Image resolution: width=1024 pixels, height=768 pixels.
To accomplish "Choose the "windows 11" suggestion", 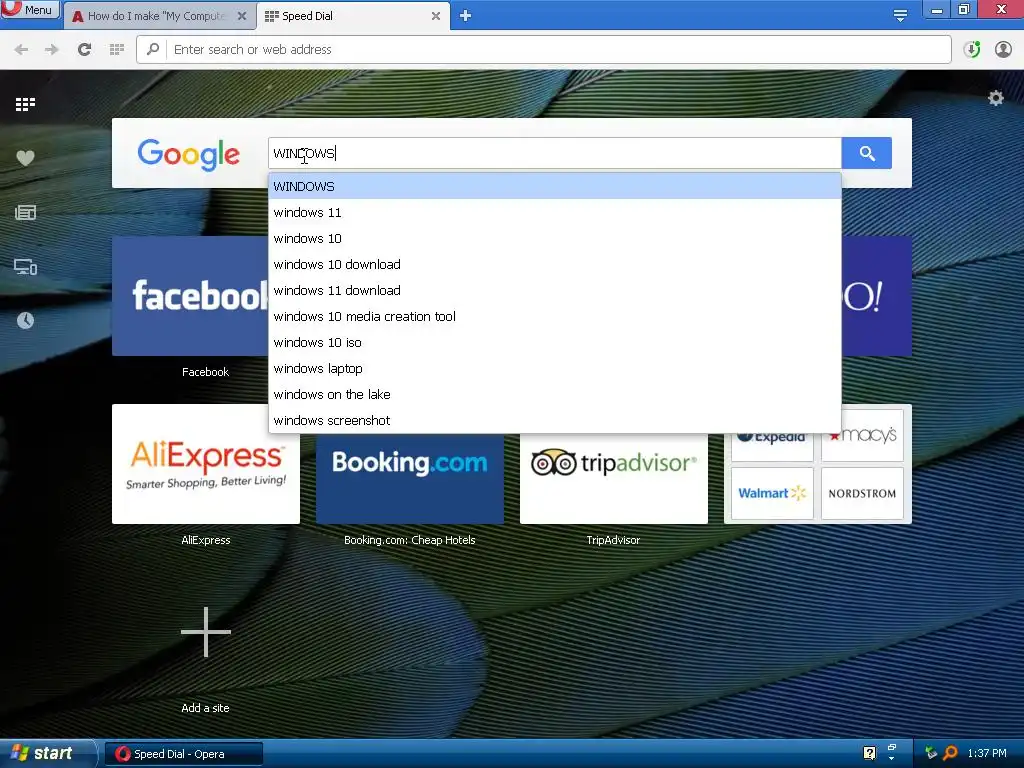I will 554,212.
